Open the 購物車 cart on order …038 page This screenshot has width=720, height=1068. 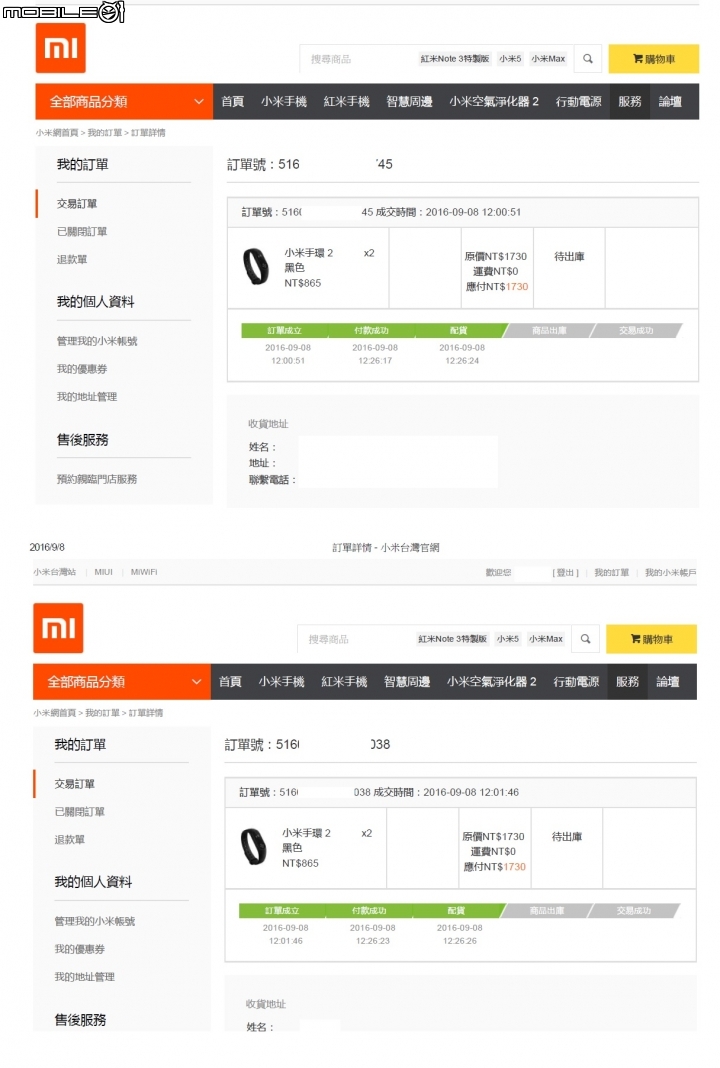point(651,639)
